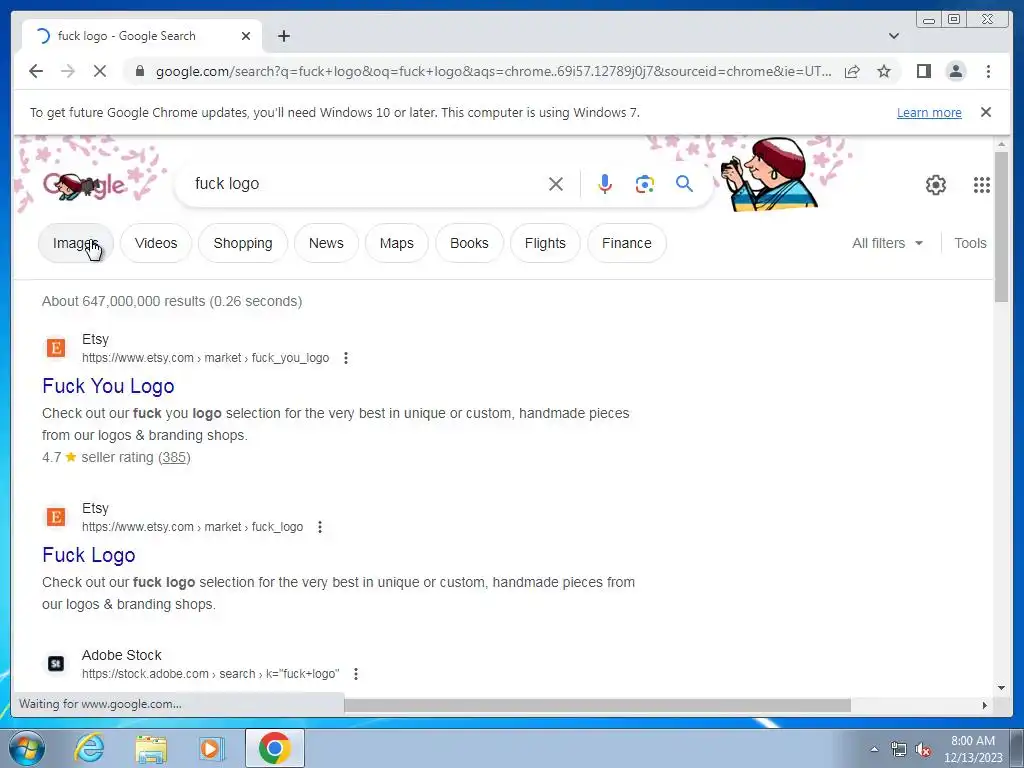This screenshot has height=768, width=1024.
Task: Switch to the Flights results tab
Action: point(545,243)
